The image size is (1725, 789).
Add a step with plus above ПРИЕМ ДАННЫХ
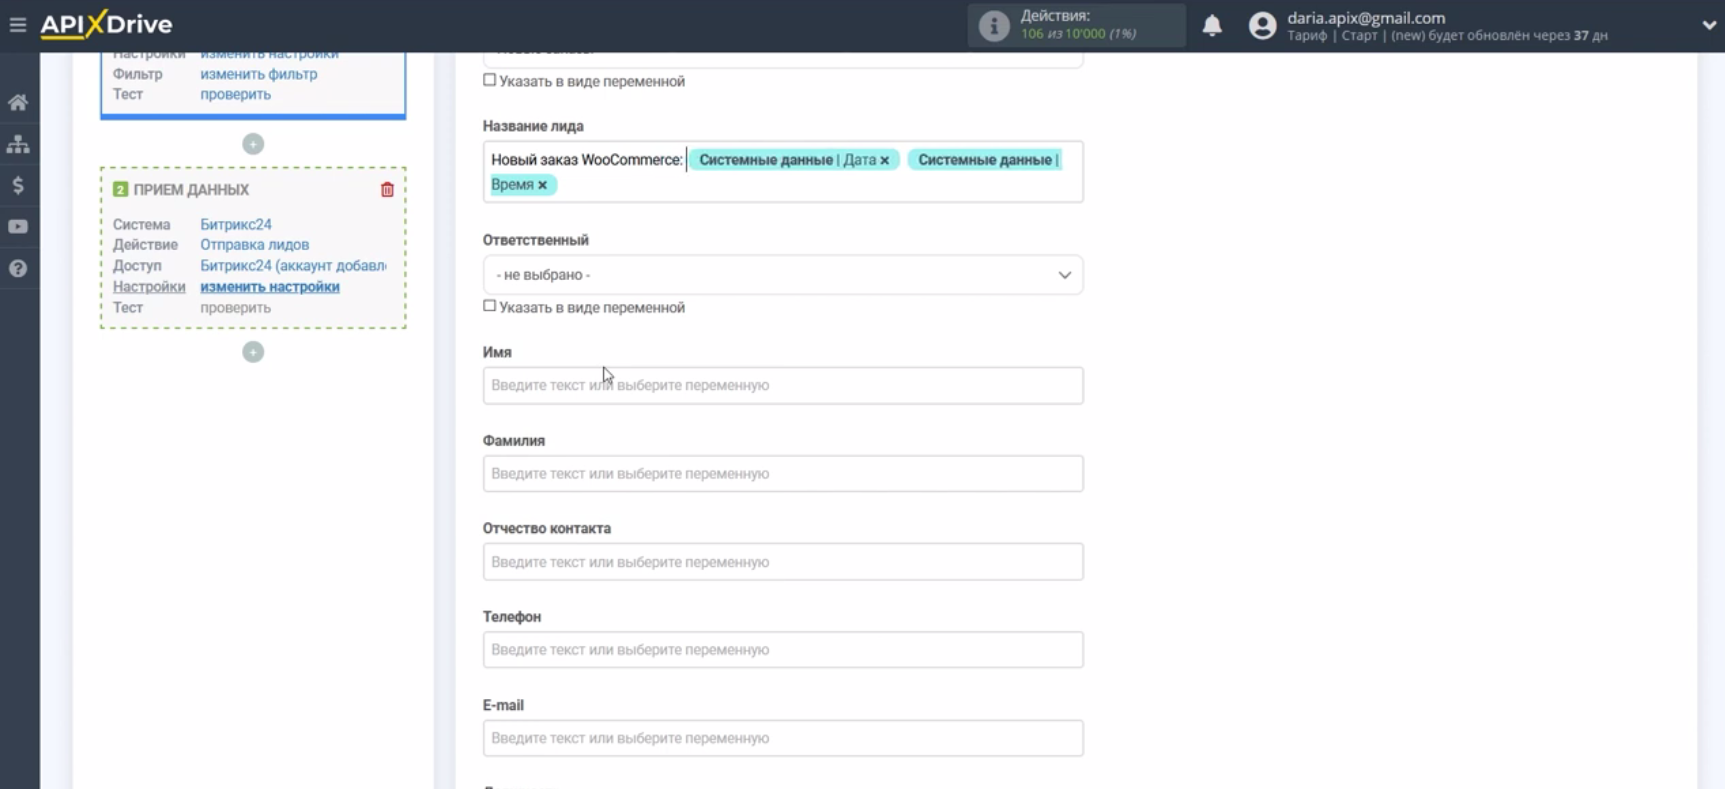[x=253, y=144]
